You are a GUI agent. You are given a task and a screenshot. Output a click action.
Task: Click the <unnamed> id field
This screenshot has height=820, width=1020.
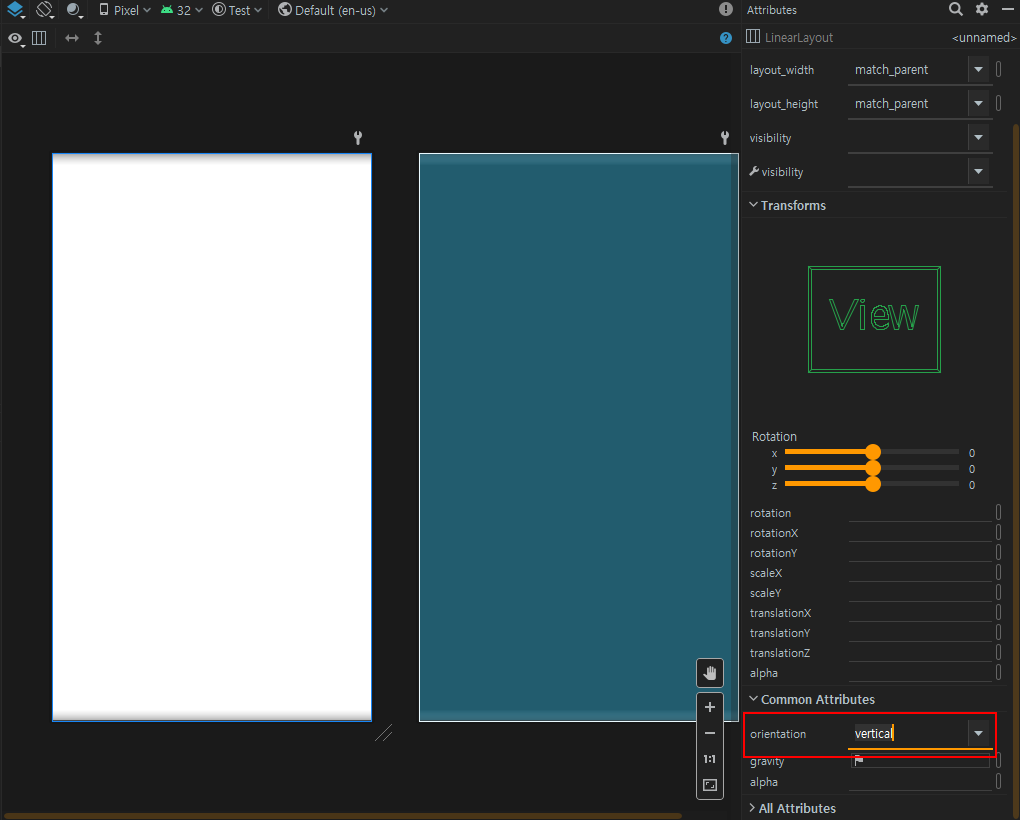click(x=984, y=38)
